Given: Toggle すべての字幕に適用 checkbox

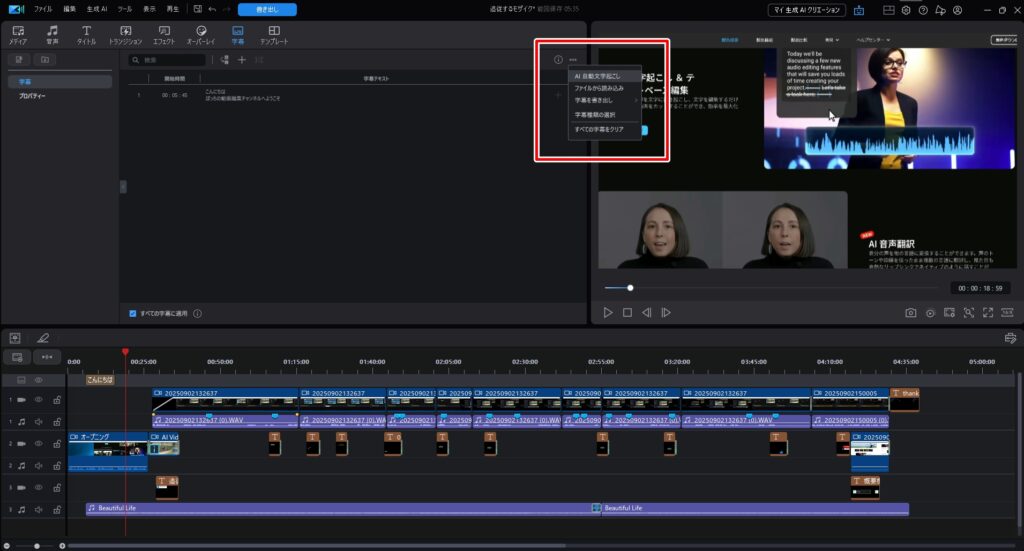Looking at the screenshot, I should point(133,313).
